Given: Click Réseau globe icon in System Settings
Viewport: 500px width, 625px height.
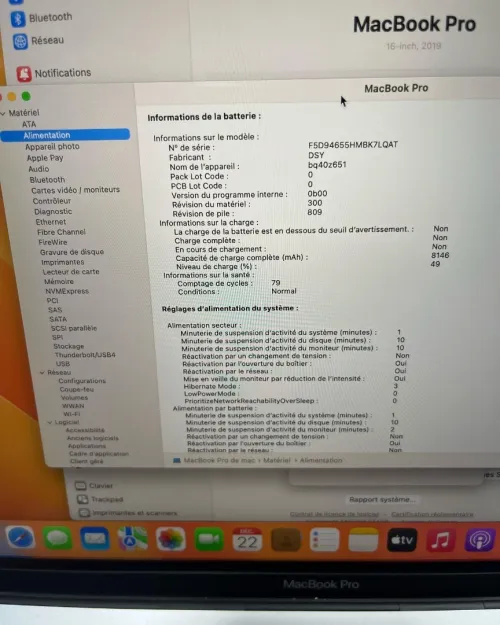Looking at the screenshot, I should click(x=20, y=41).
